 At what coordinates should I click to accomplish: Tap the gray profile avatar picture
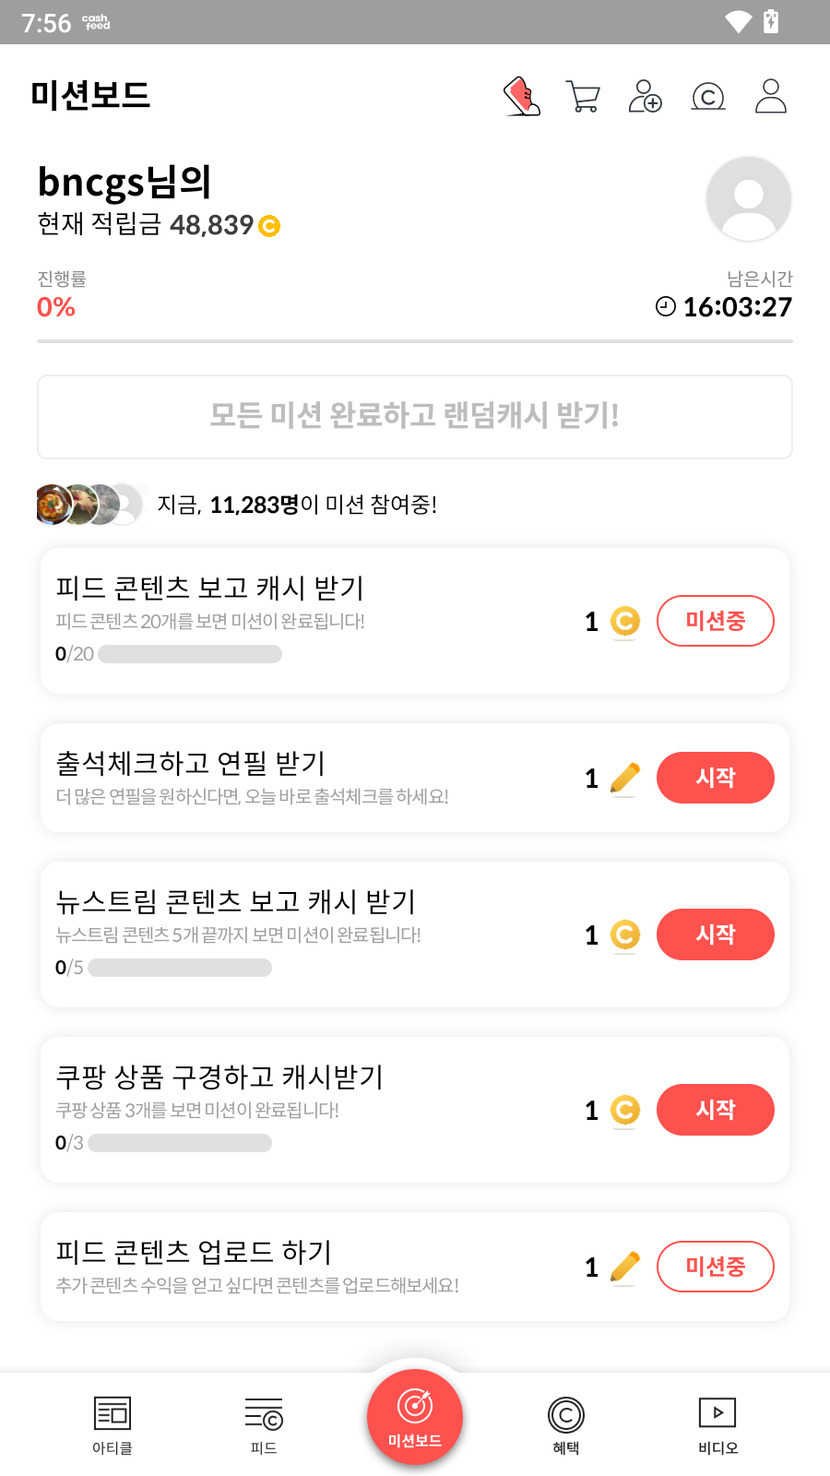point(748,199)
